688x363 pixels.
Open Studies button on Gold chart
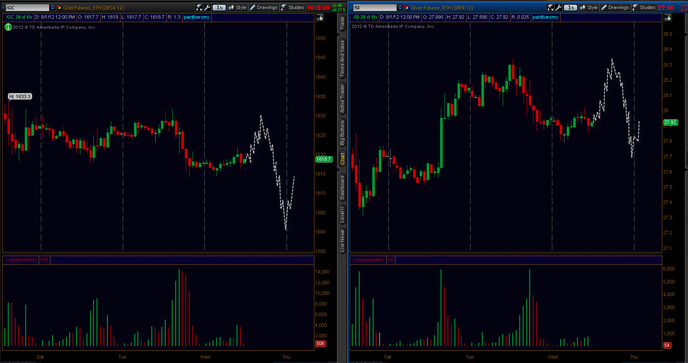point(293,7)
